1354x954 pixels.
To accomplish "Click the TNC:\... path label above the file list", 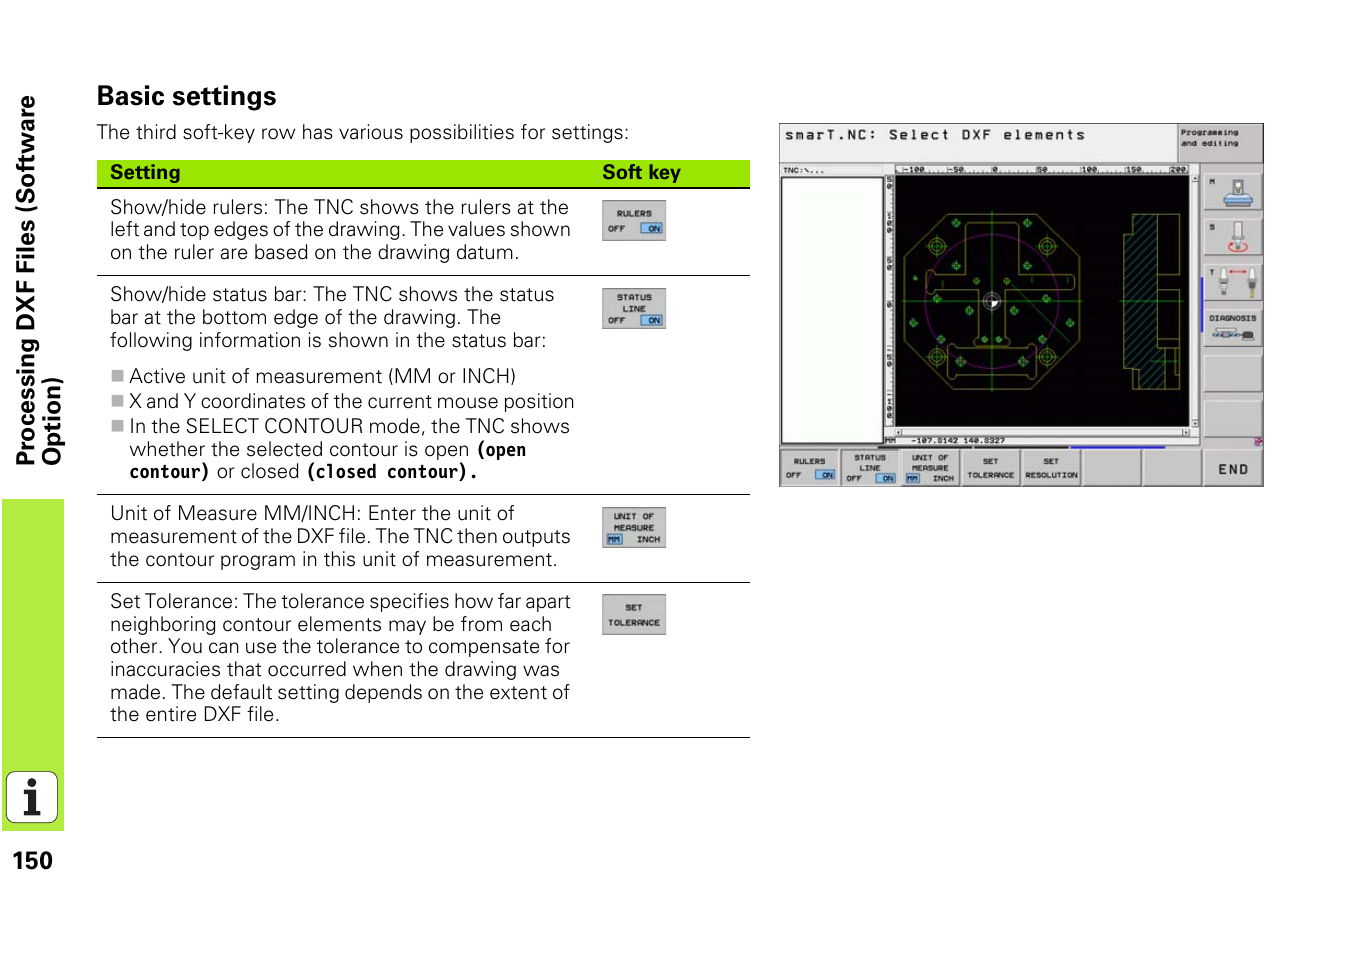I will [x=803, y=171].
